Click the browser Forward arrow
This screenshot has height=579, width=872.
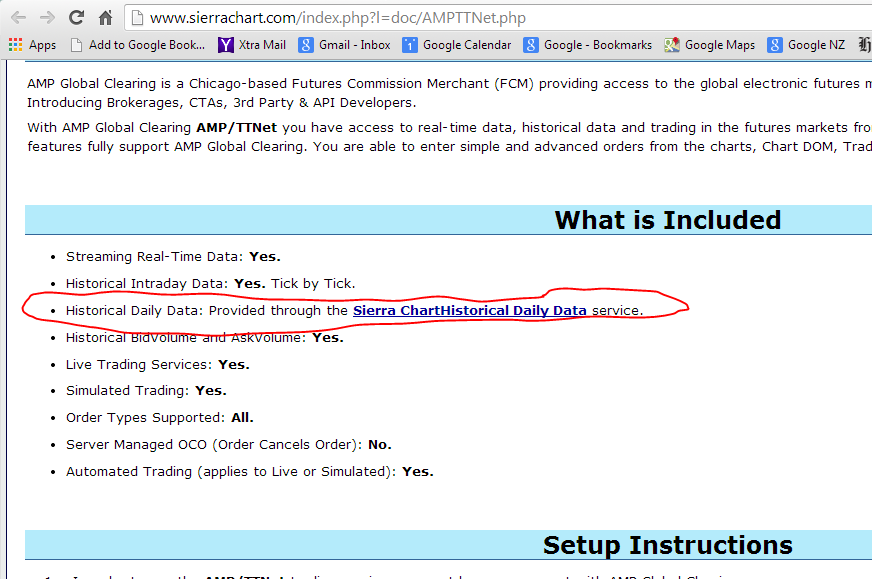pos(47,18)
